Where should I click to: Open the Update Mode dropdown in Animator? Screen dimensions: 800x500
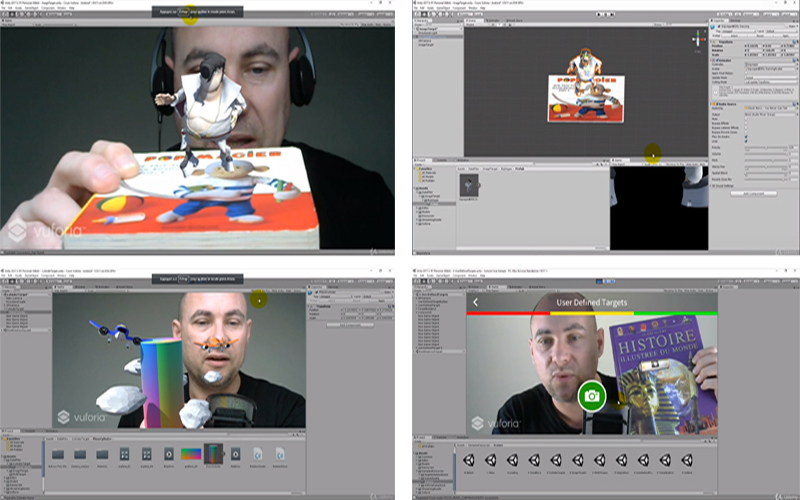(x=770, y=78)
